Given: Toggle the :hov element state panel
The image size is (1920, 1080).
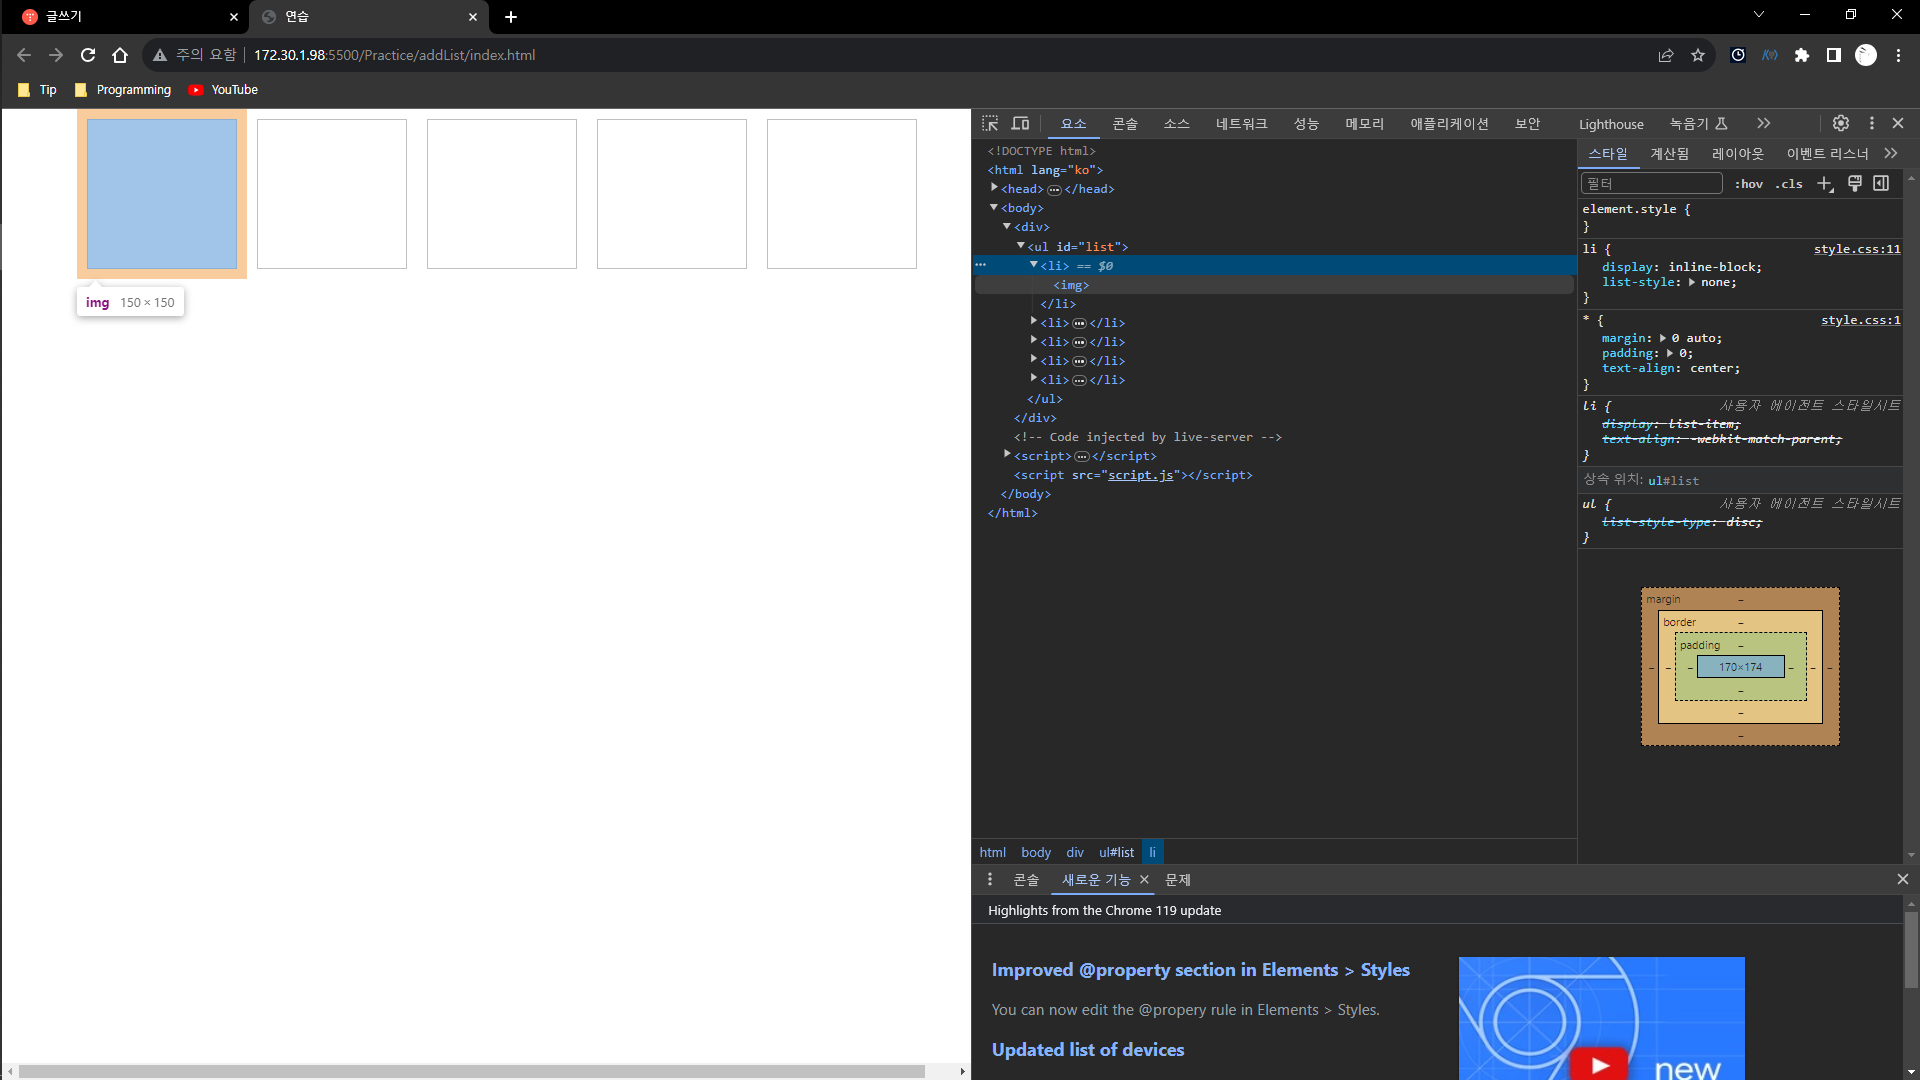Looking at the screenshot, I should (1749, 184).
